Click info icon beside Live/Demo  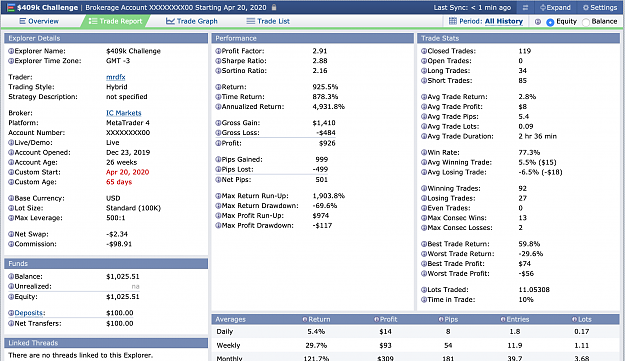point(11,143)
